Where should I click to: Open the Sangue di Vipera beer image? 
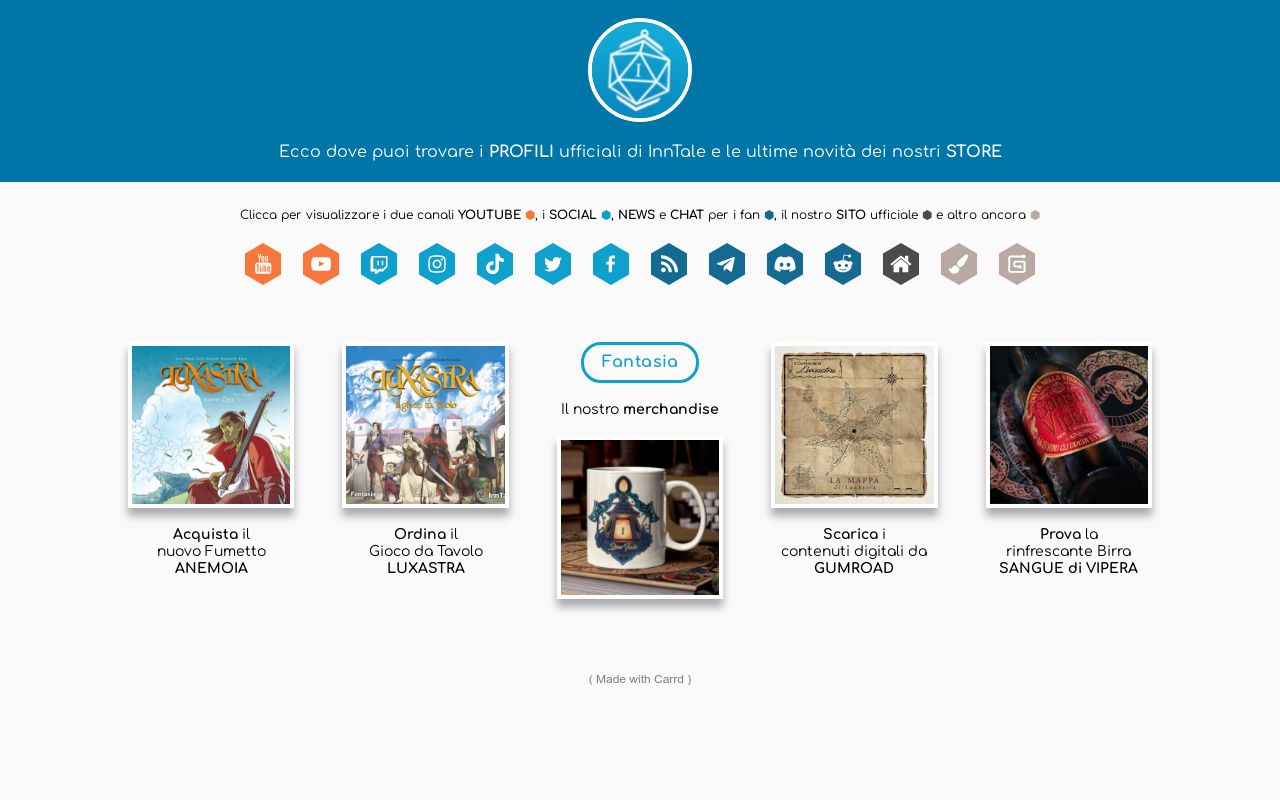[1069, 425]
